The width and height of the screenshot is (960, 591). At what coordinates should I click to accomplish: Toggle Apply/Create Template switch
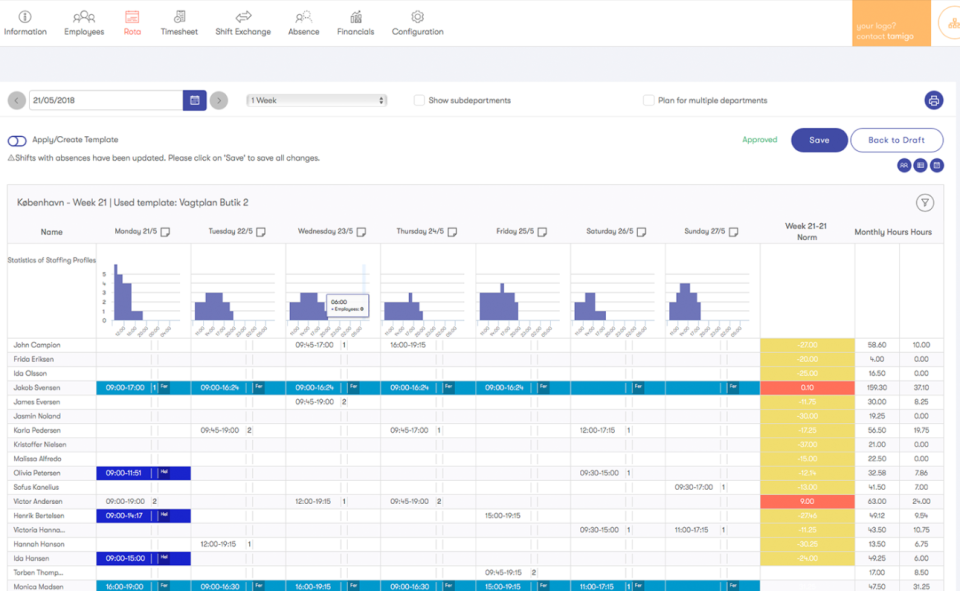pos(15,141)
